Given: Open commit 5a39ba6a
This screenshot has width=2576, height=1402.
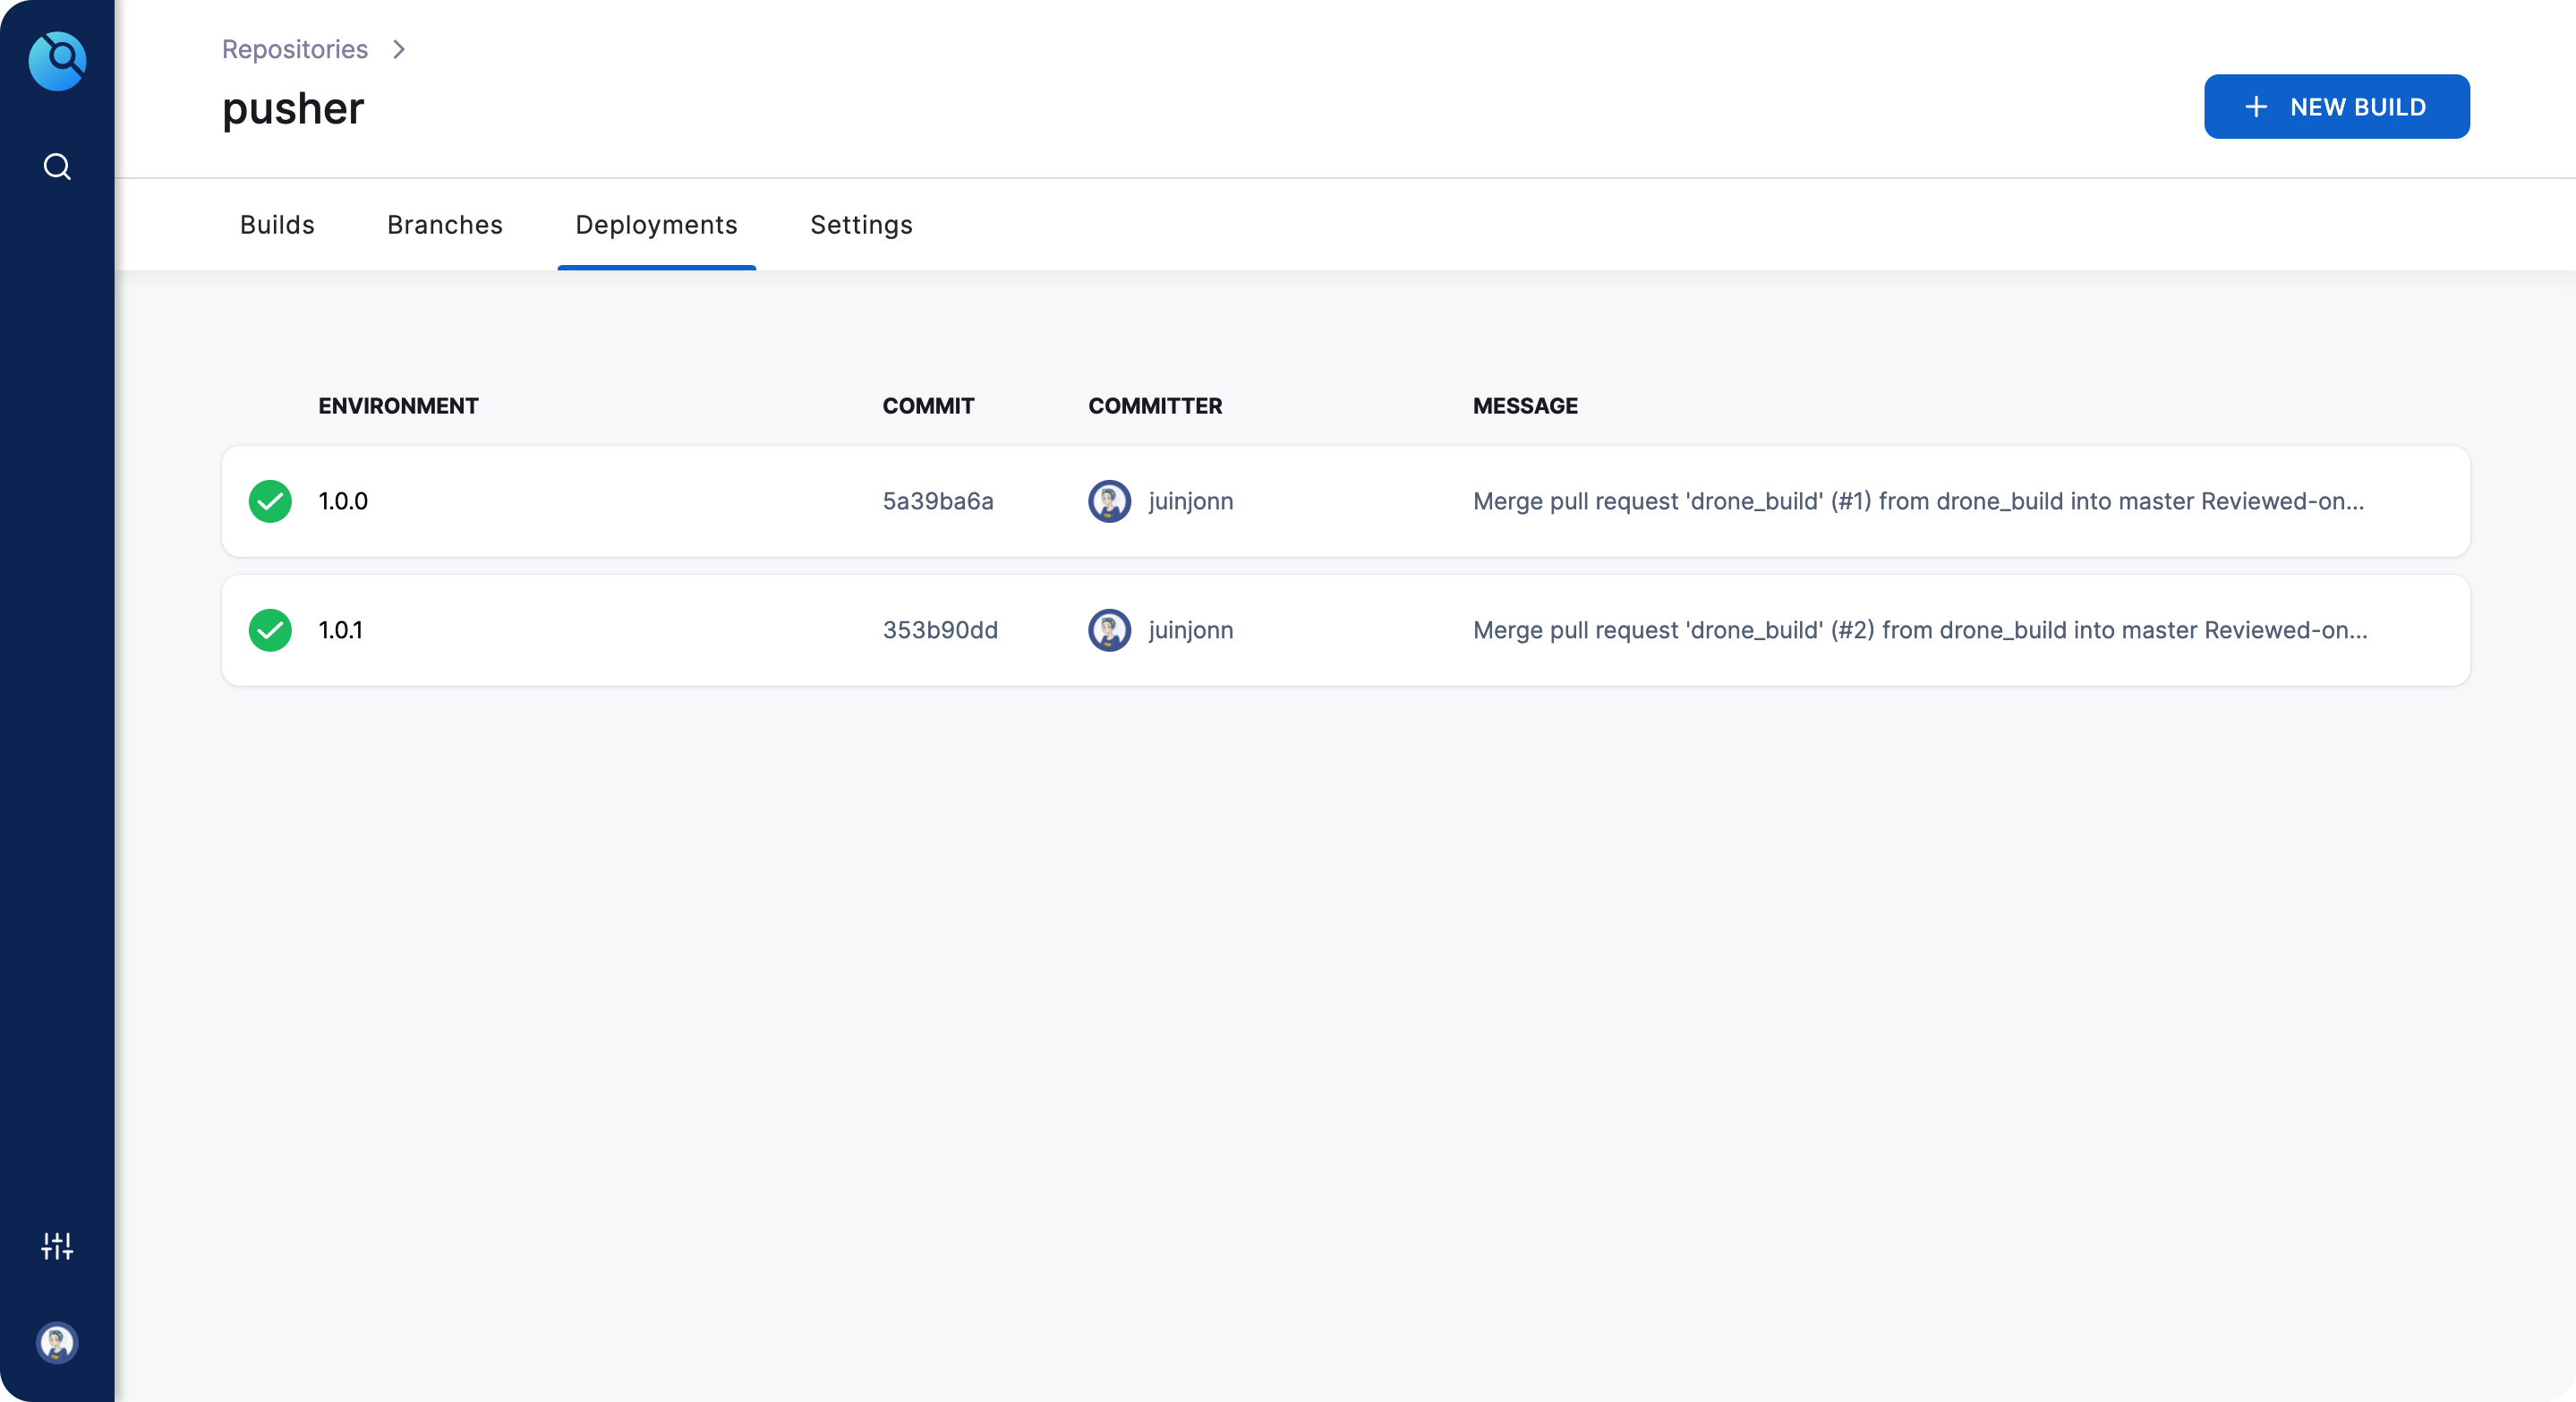Looking at the screenshot, I should [937, 501].
